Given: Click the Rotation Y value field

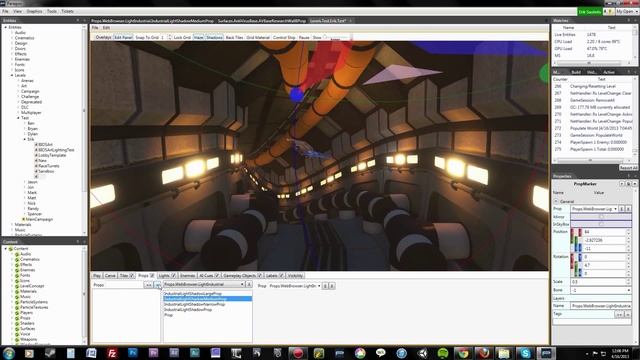Looking at the screenshot, I should click(604, 265).
